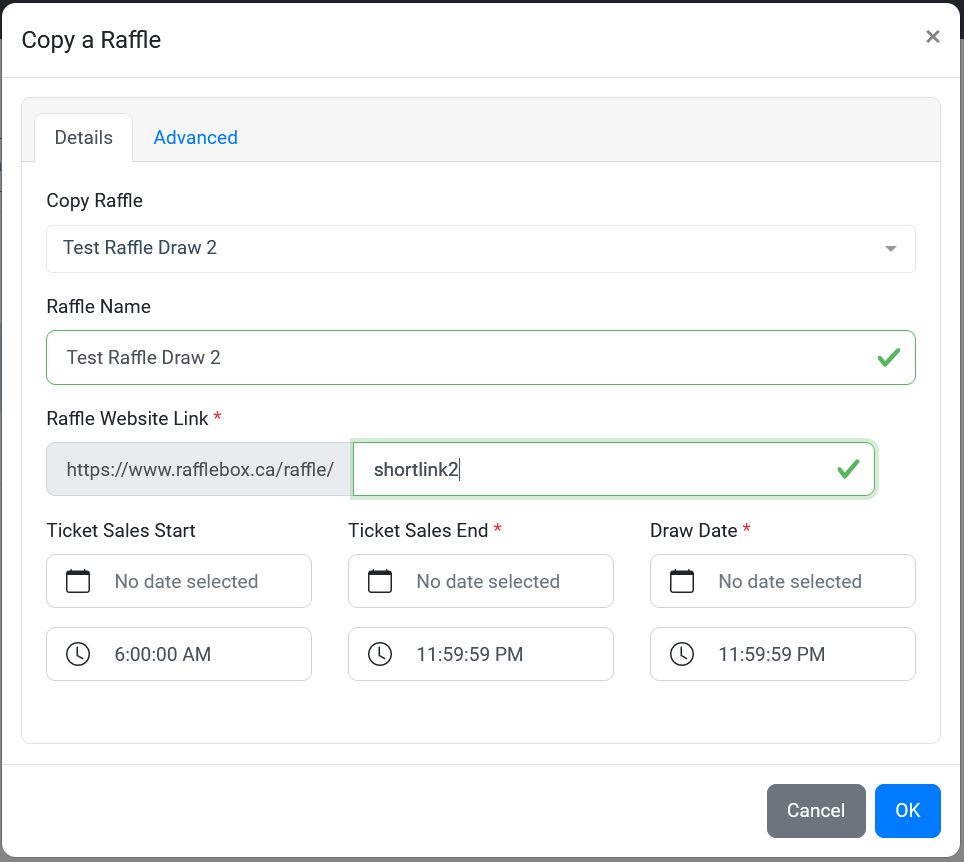This screenshot has width=964, height=862.
Task: Confirm with the OK button
Action: 907,810
